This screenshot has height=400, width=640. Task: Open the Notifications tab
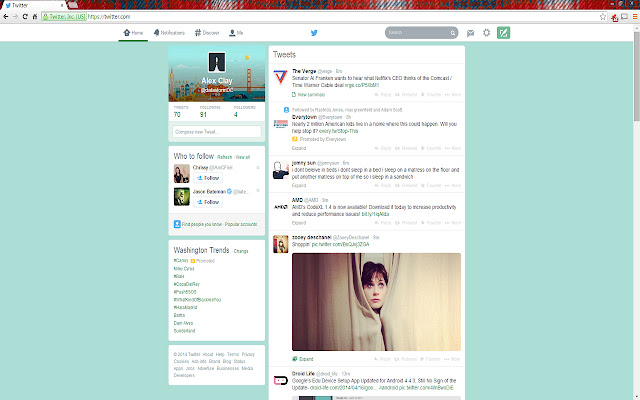169,33
